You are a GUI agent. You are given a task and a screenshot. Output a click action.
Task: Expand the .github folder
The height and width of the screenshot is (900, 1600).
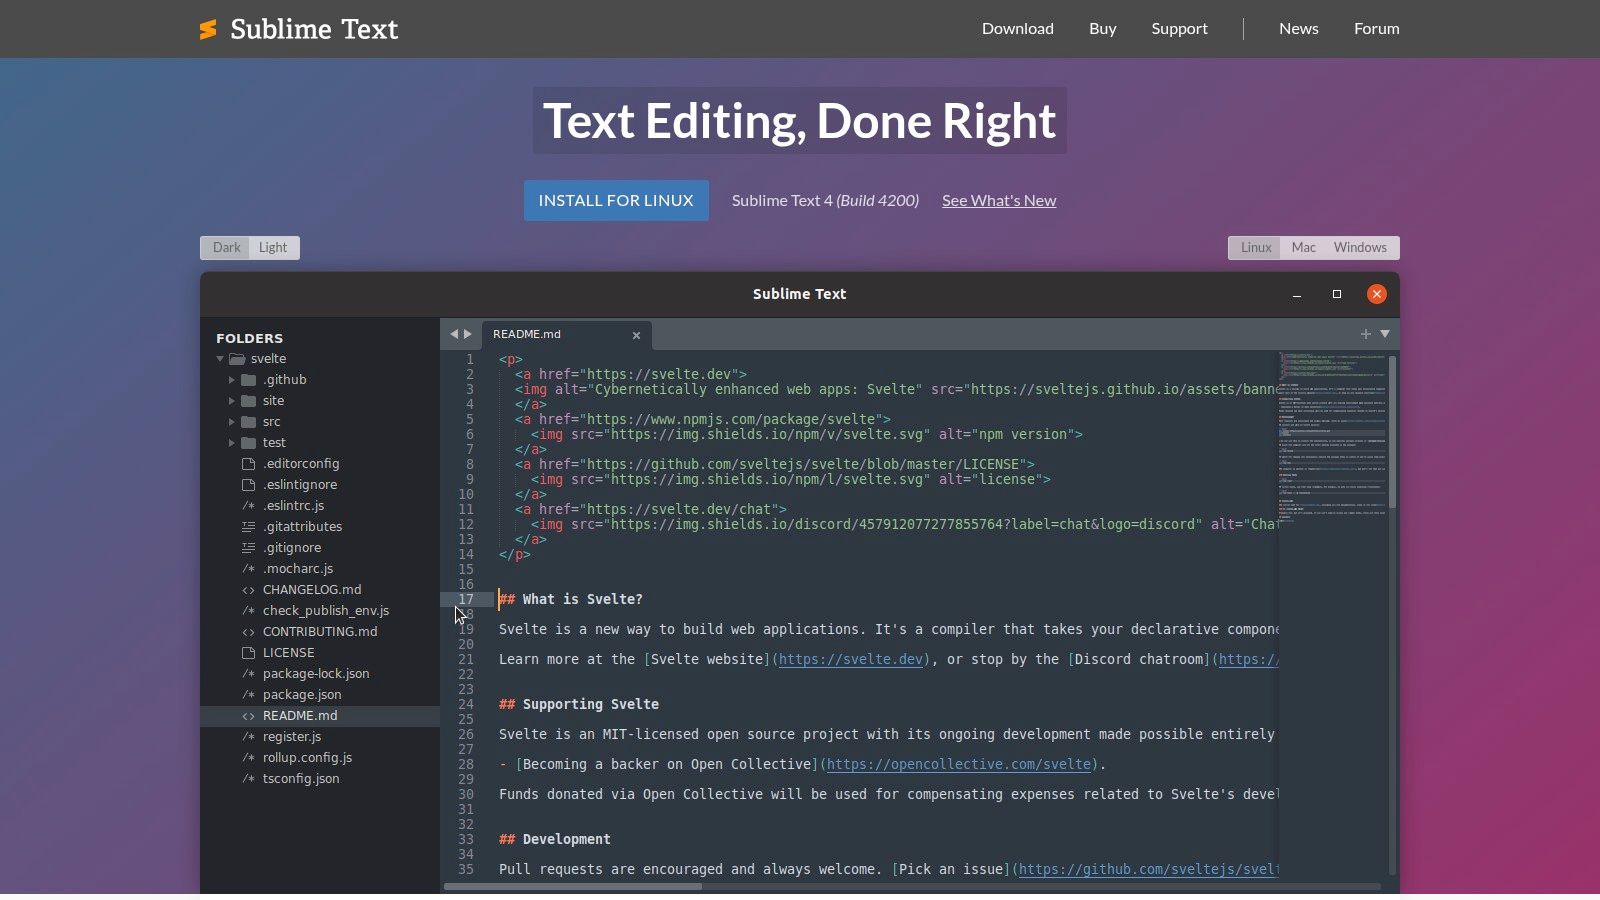pos(233,379)
